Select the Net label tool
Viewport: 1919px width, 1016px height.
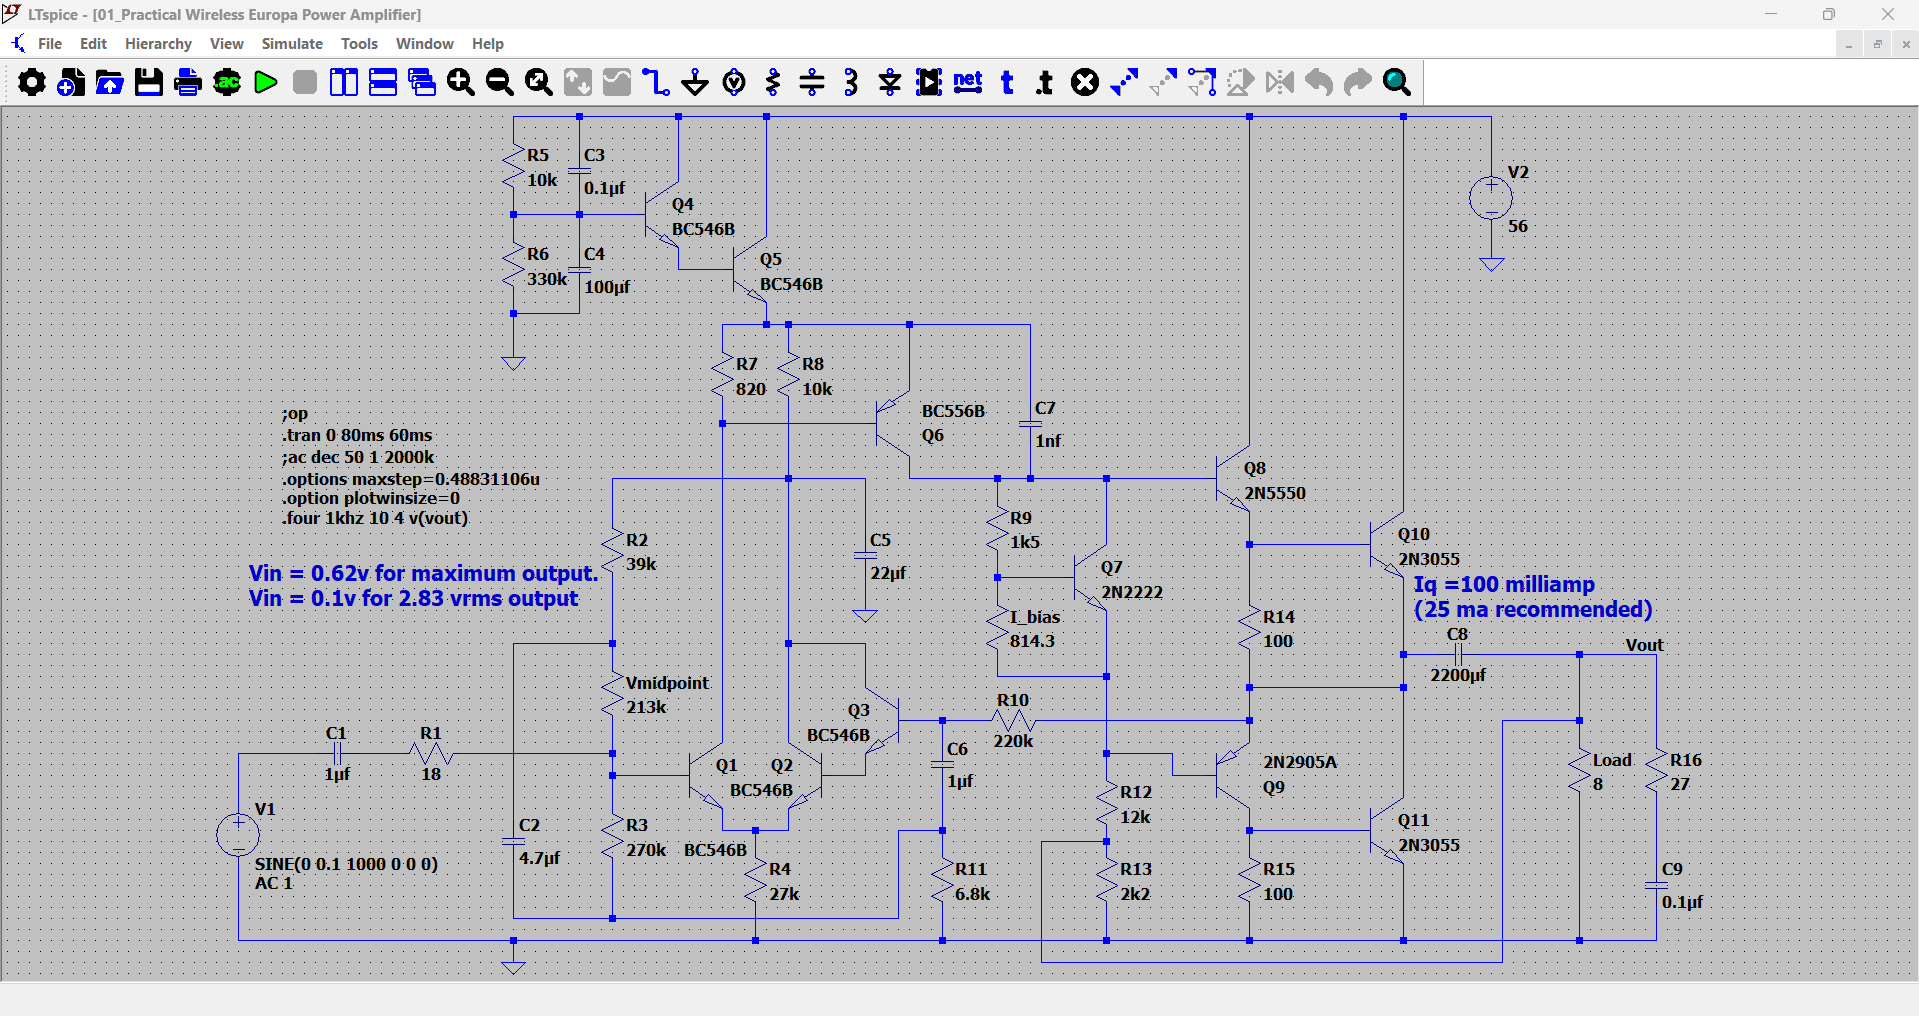tap(968, 82)
